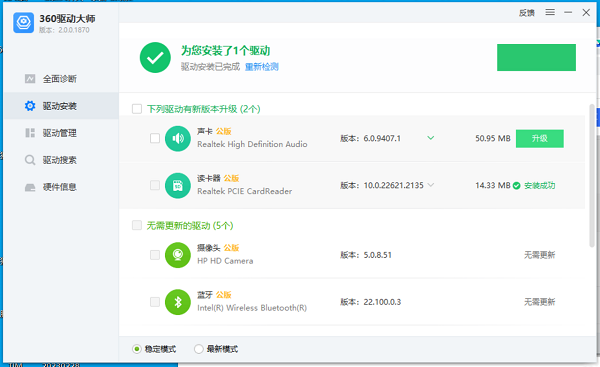Select 驱动安装 in the sidebar

[61, 106]
